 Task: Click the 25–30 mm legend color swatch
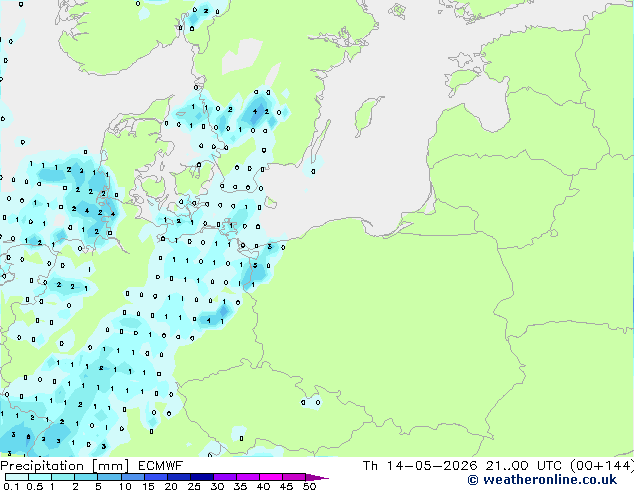[201, 477]
